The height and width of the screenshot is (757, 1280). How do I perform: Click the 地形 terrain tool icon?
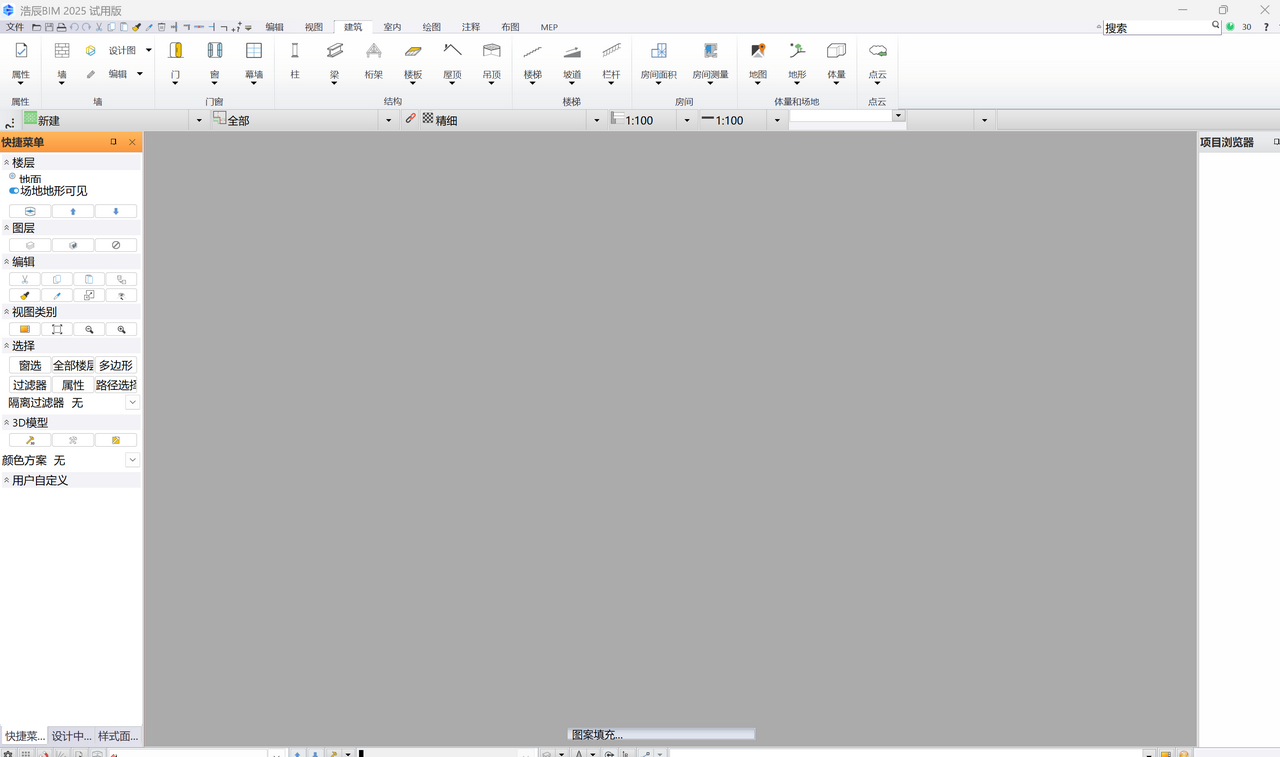tap(797, 51)
